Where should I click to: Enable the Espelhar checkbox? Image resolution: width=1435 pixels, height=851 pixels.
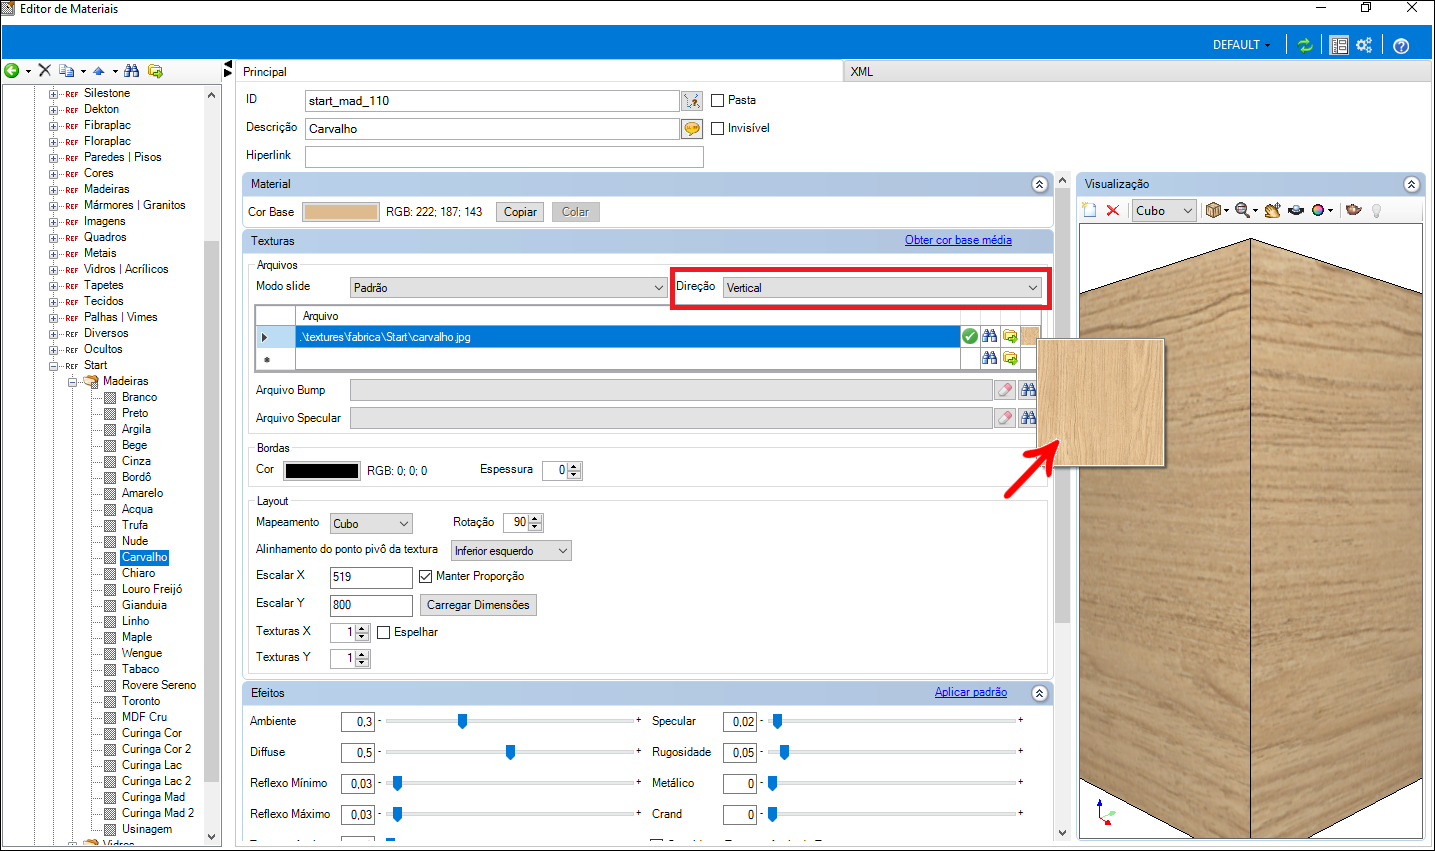point(383,633)
